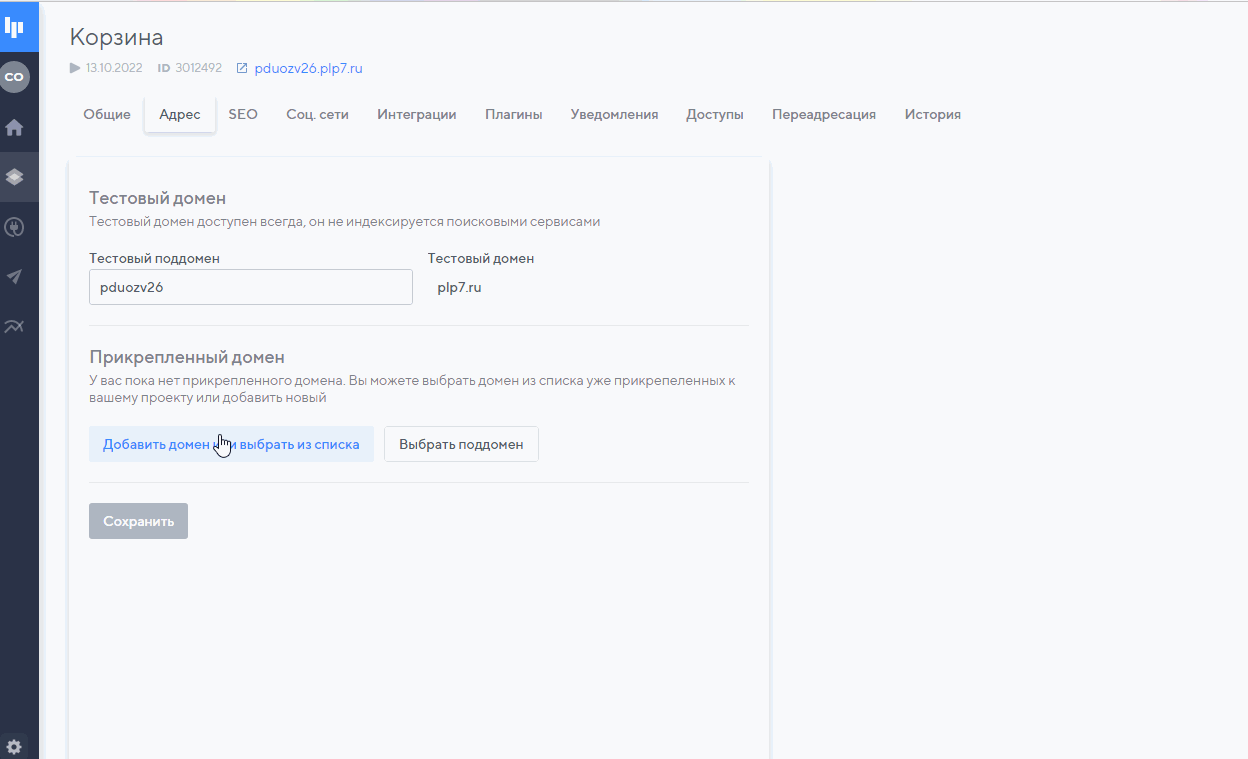Click the Сохранить button
This screenshot has height=759, width=1248.
pyautogui.click(x=138, y=521)
